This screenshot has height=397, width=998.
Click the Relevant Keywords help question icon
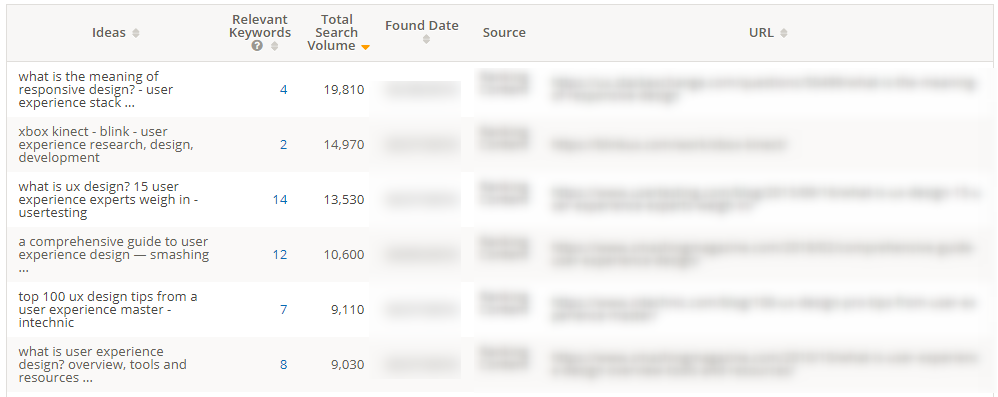pyautogui.click(x=257, y=46)
